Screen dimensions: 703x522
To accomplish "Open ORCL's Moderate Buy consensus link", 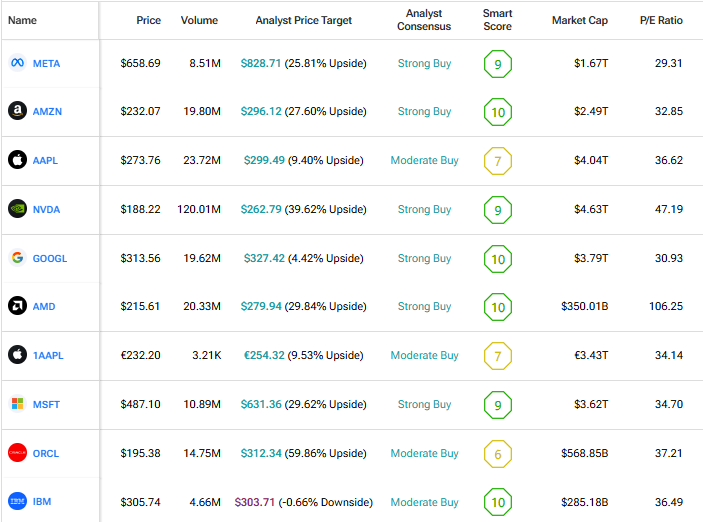I will (x=424, y=454).
